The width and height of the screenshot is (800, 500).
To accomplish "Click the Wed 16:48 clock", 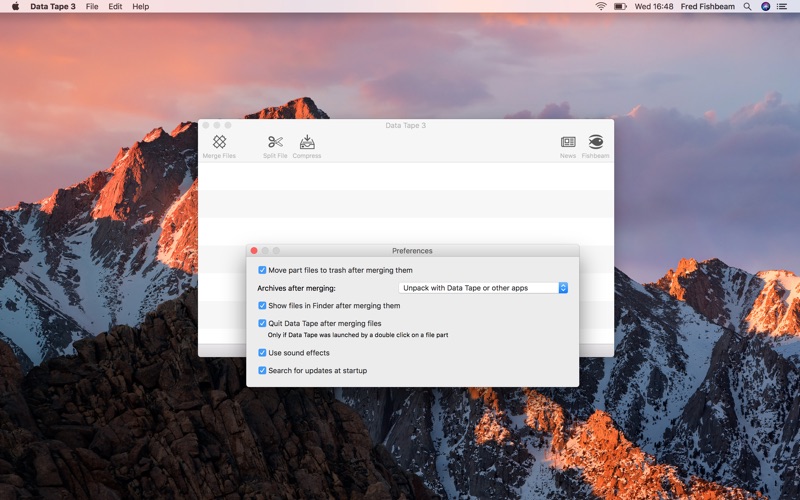I will point(654,7).
